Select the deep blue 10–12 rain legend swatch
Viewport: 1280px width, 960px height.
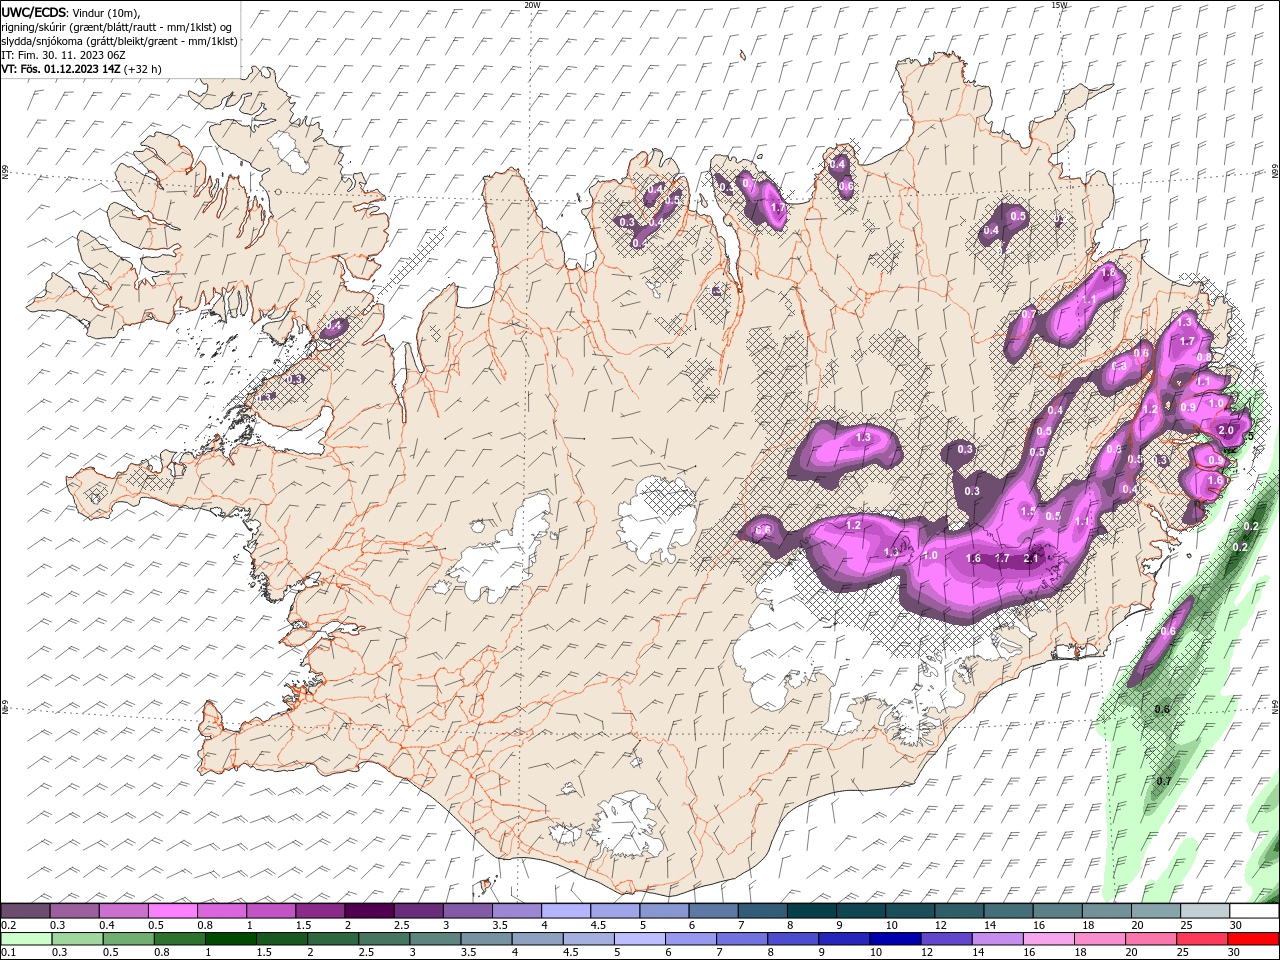pyautogui.click(x=895, y=939)
